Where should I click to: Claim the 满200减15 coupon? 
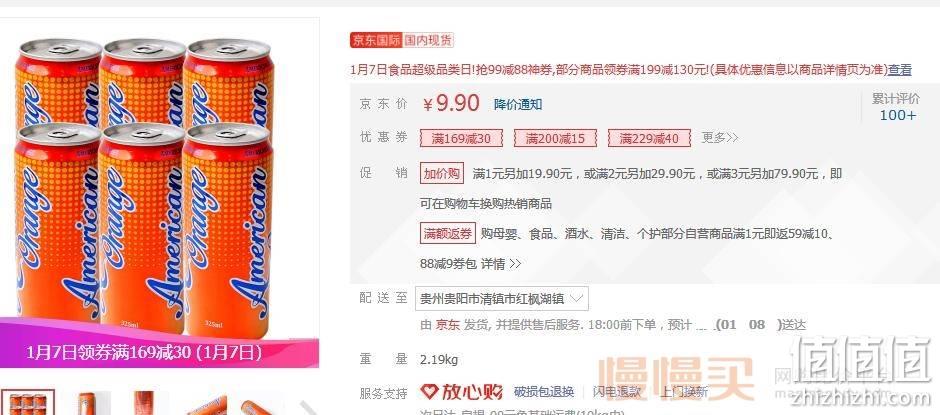(555, 139)
